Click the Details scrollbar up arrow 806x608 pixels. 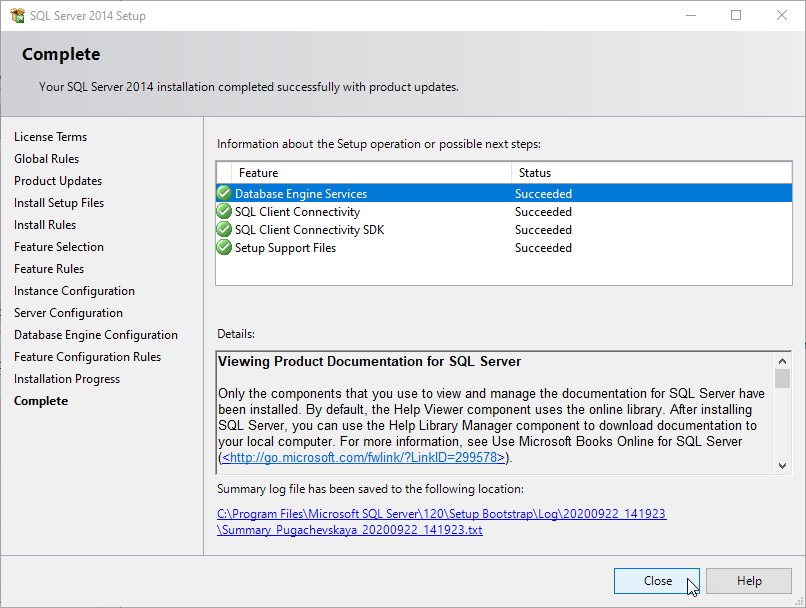click(x=782, y=361)
